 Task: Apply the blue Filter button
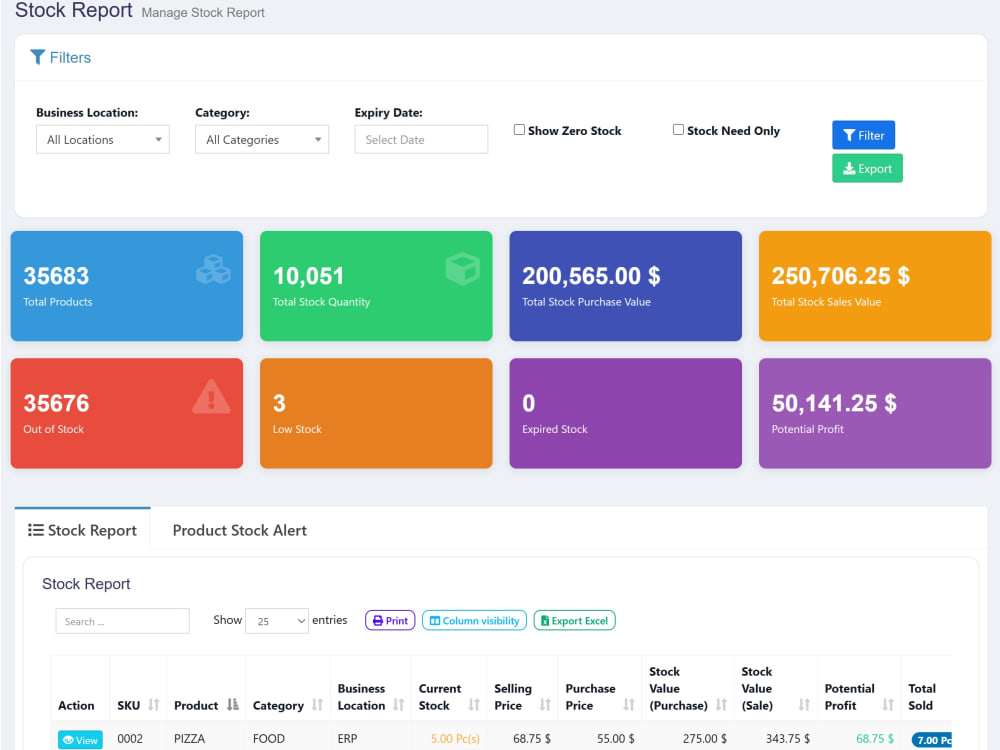[x=864, y=135]
